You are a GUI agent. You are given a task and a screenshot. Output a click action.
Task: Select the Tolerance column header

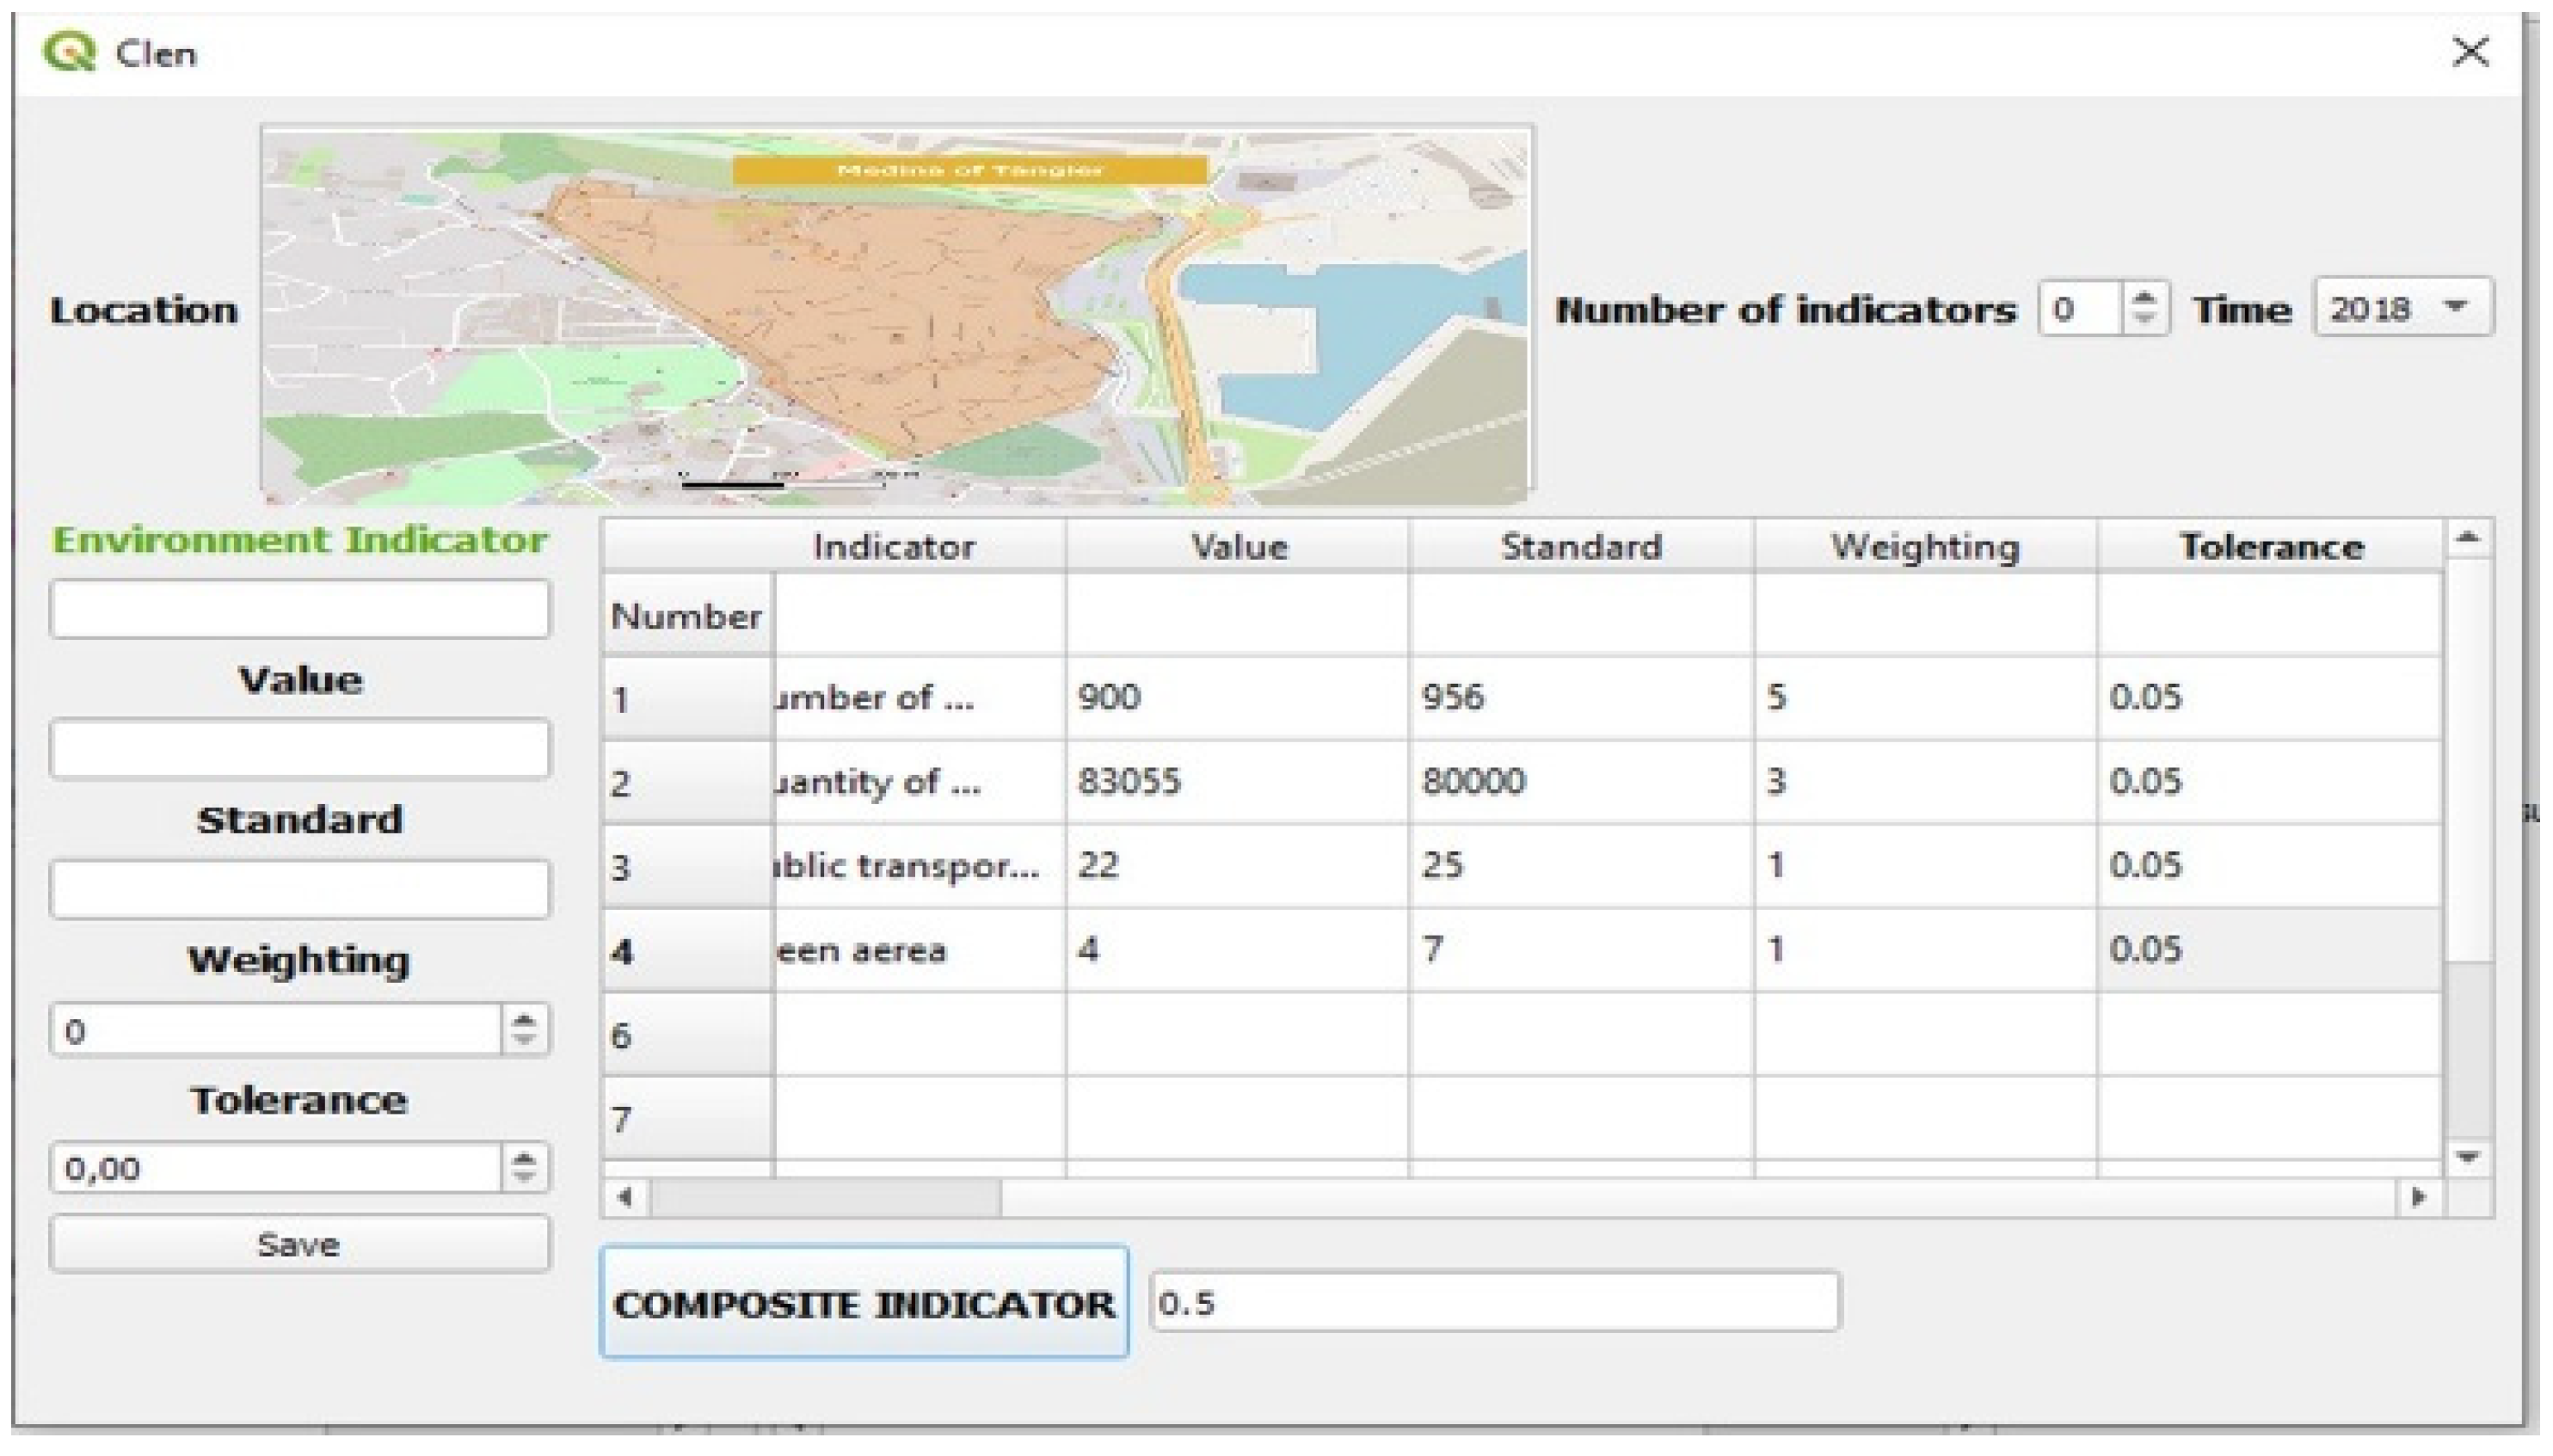tap(2270, 546)
